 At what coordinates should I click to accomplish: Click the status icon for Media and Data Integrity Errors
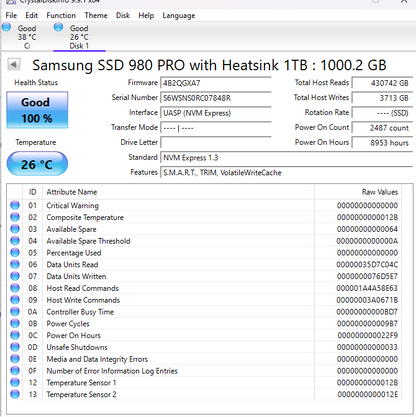point(15,359)
